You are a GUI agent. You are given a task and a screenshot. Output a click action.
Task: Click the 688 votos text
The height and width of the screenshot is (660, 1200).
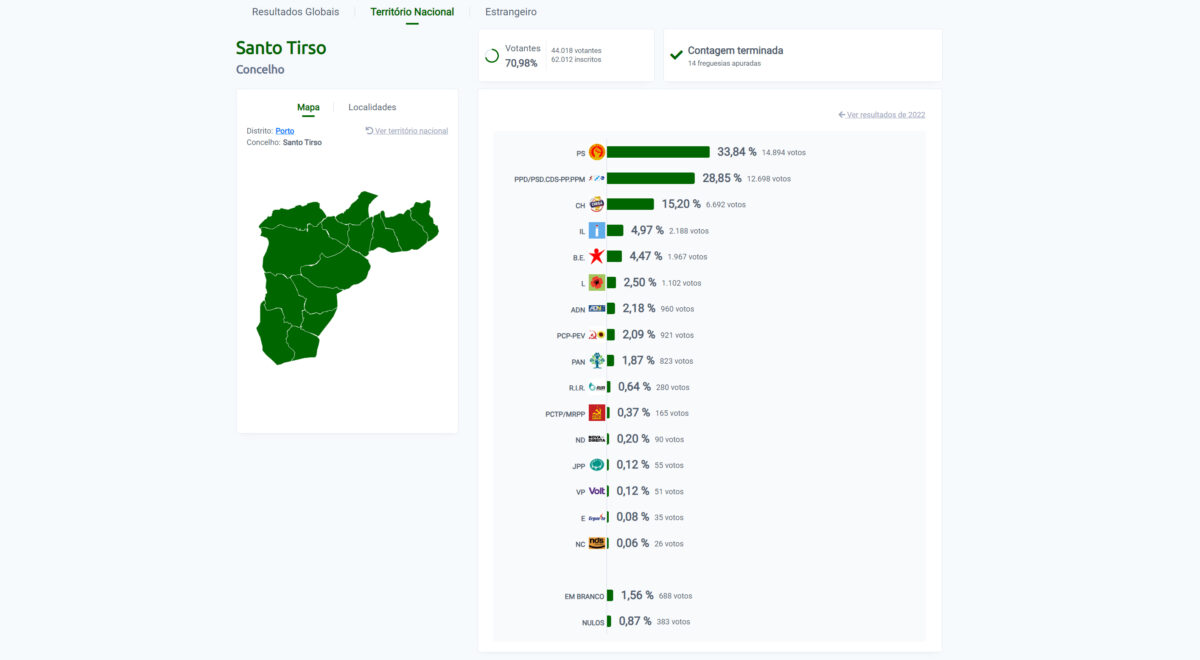[x=675, y=596]
